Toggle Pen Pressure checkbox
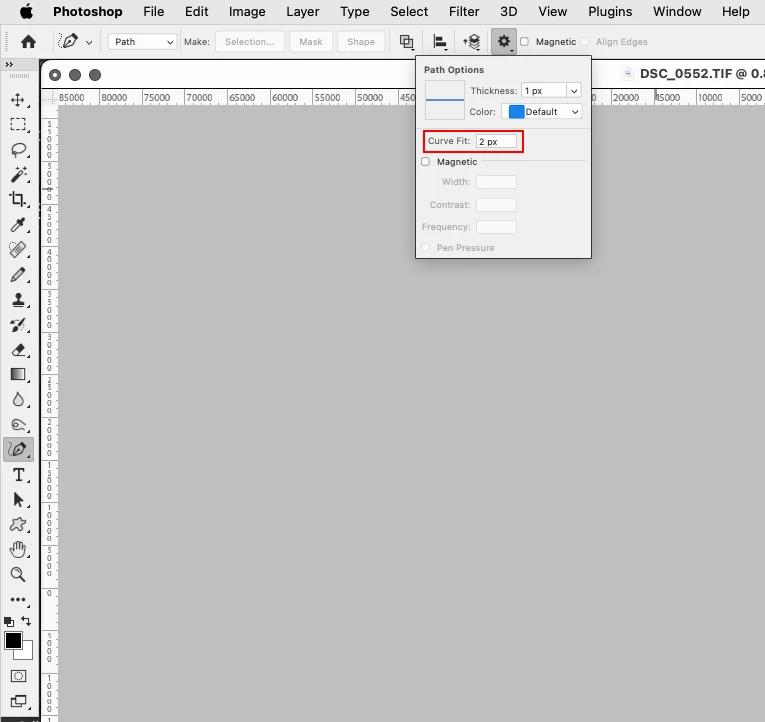The image size is (765, 722). tap(426, 248)
